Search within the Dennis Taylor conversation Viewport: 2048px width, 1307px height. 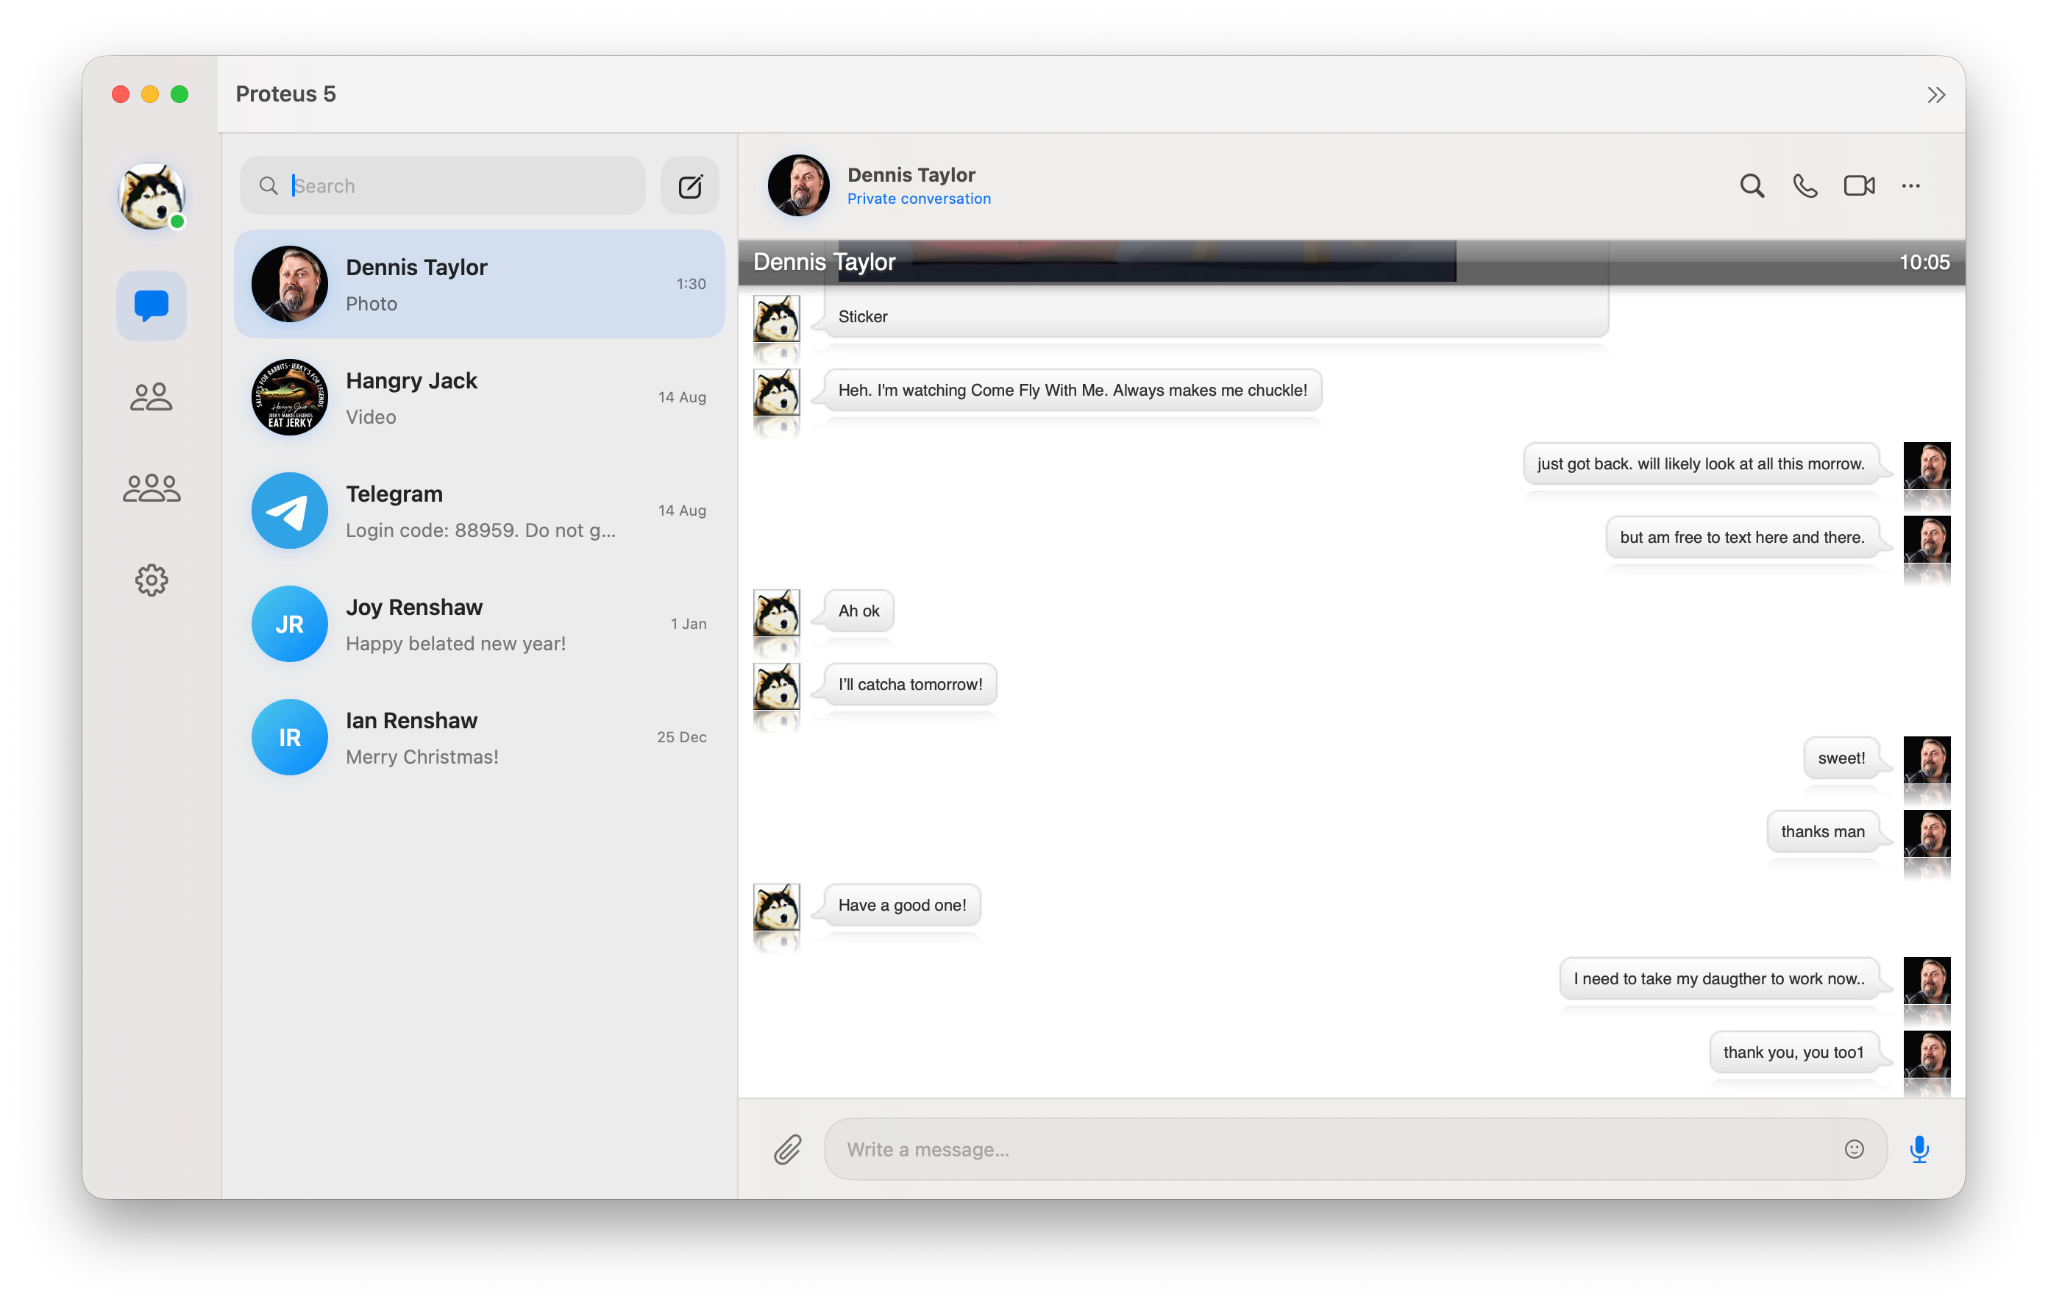1751,186
